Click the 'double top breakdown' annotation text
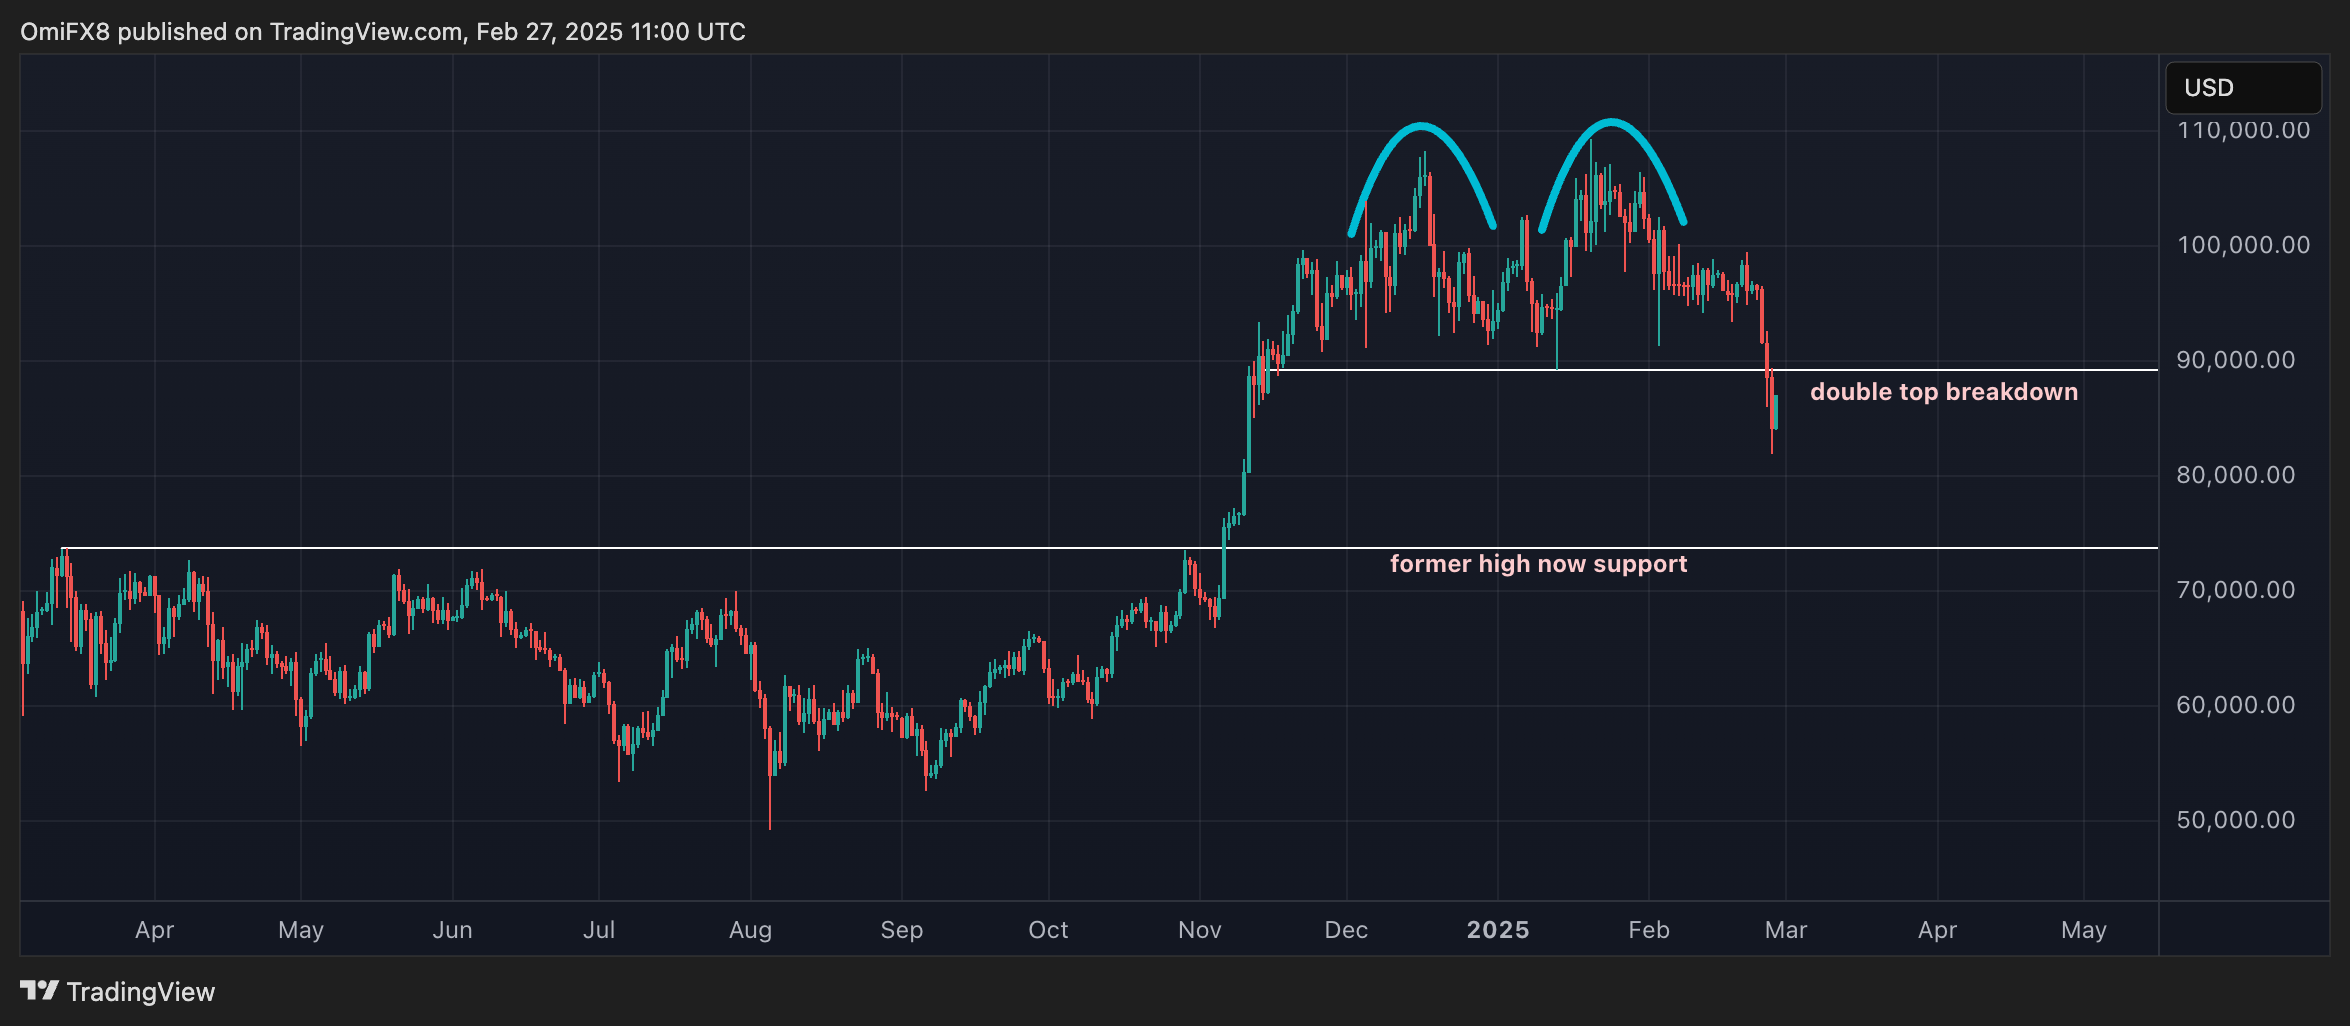The width and height of the screenshot is (2350, 1026). pos(1943,392)
